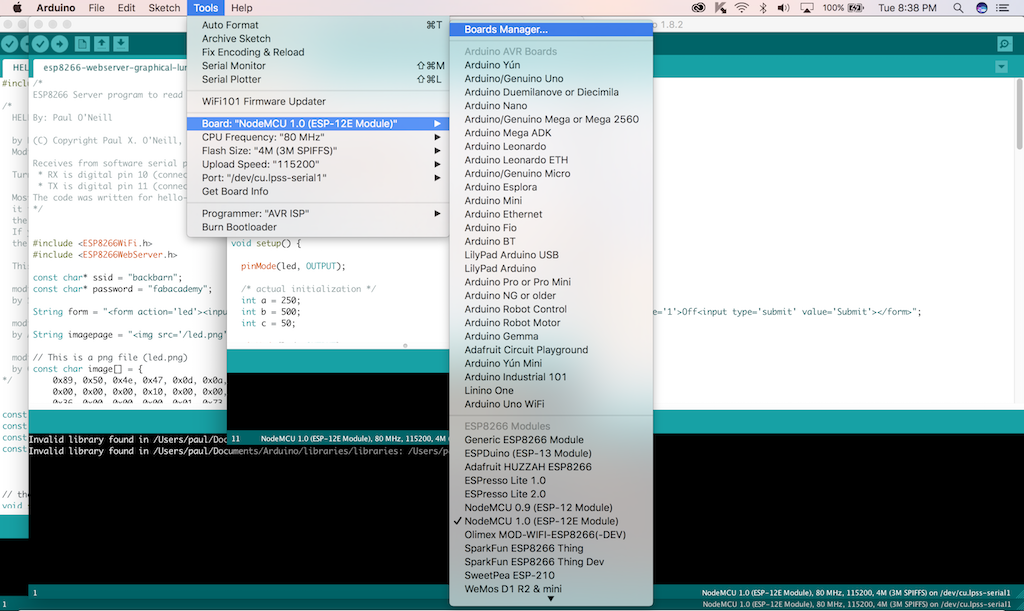Click the Upload arrow toolbar icon
This screenshot has height=611, width=1024.
[x=59, y=44]
